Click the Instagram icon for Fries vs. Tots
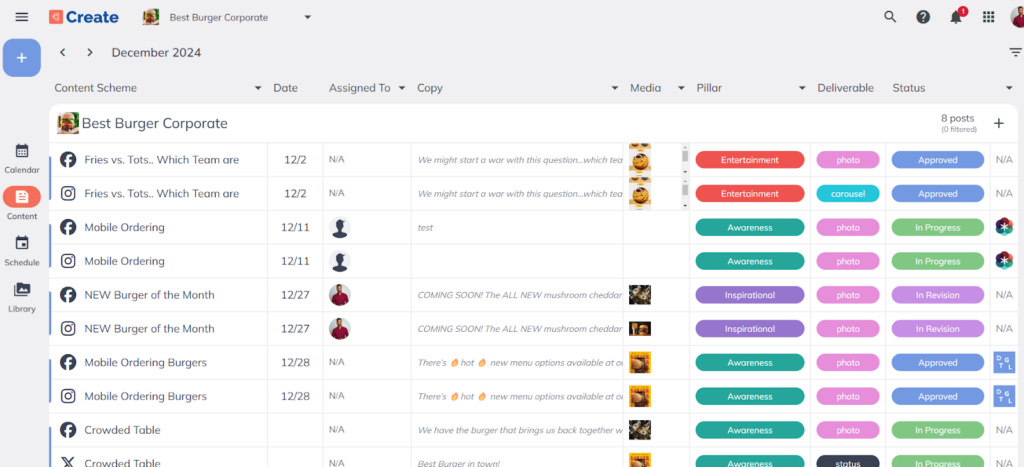 point(68,193)
